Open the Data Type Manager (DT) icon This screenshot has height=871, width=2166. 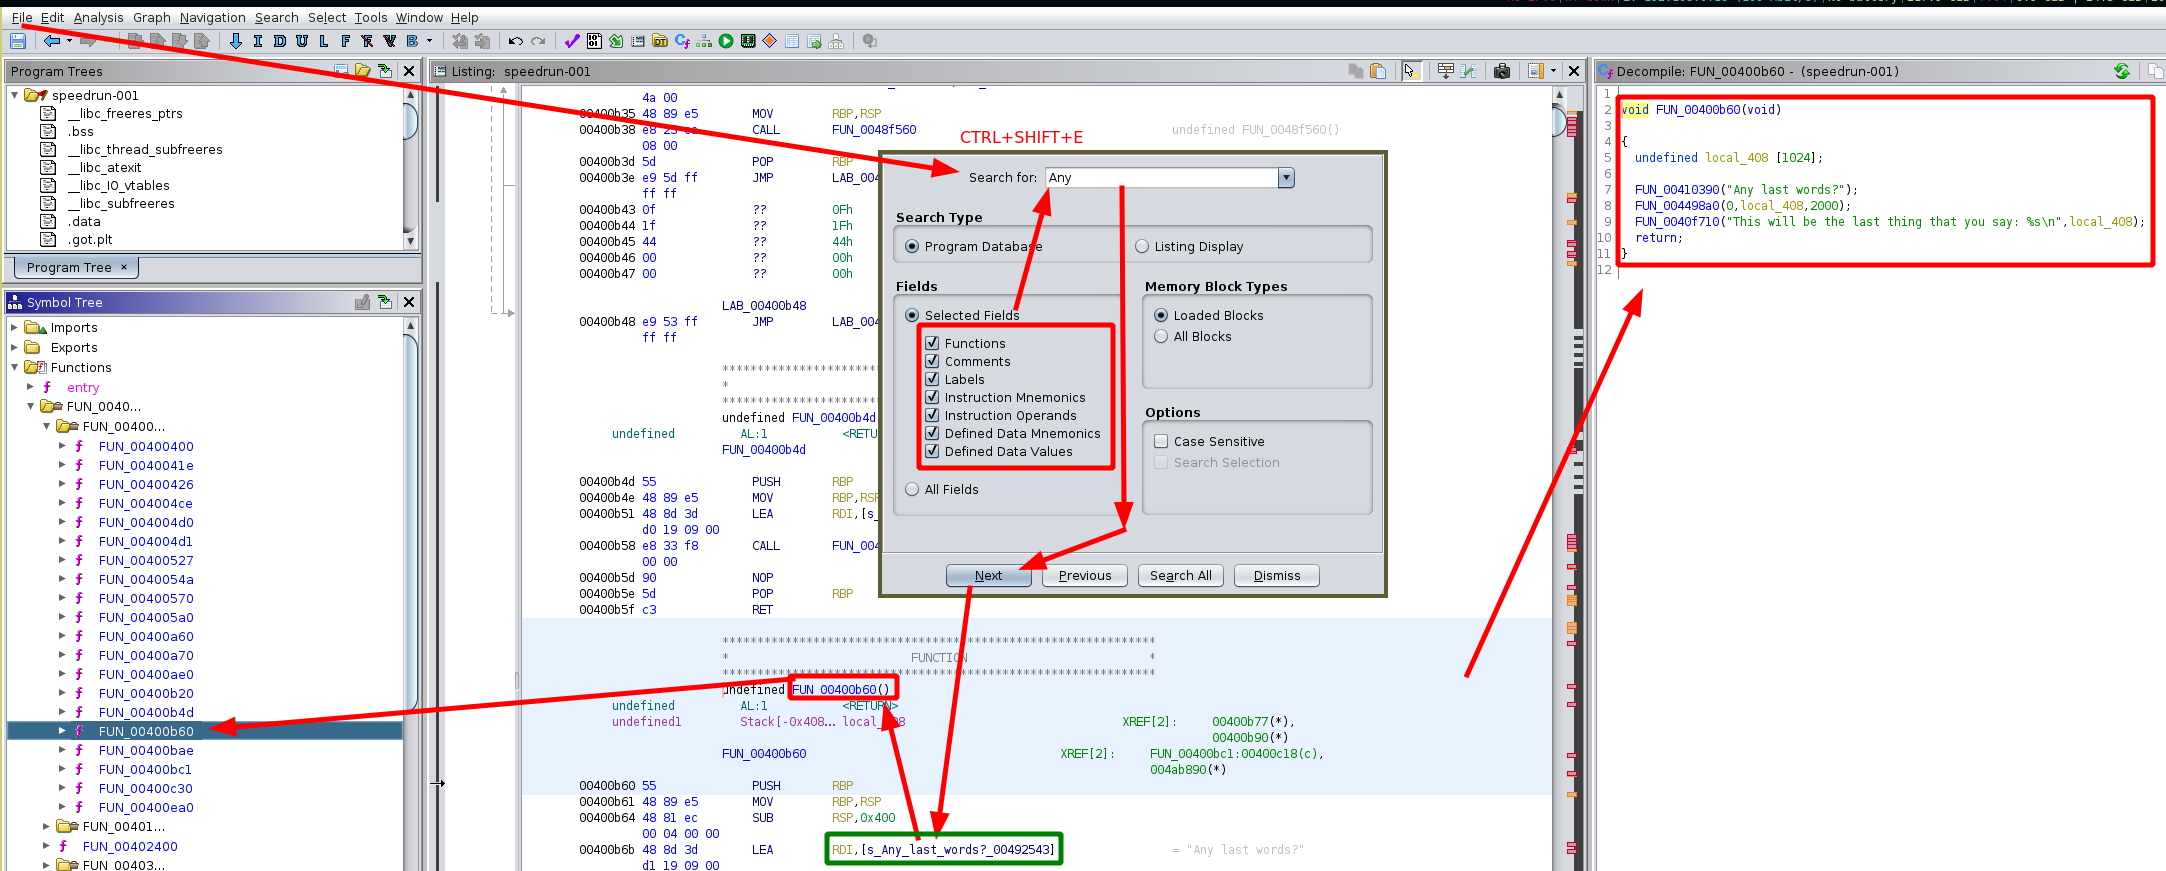660,41
